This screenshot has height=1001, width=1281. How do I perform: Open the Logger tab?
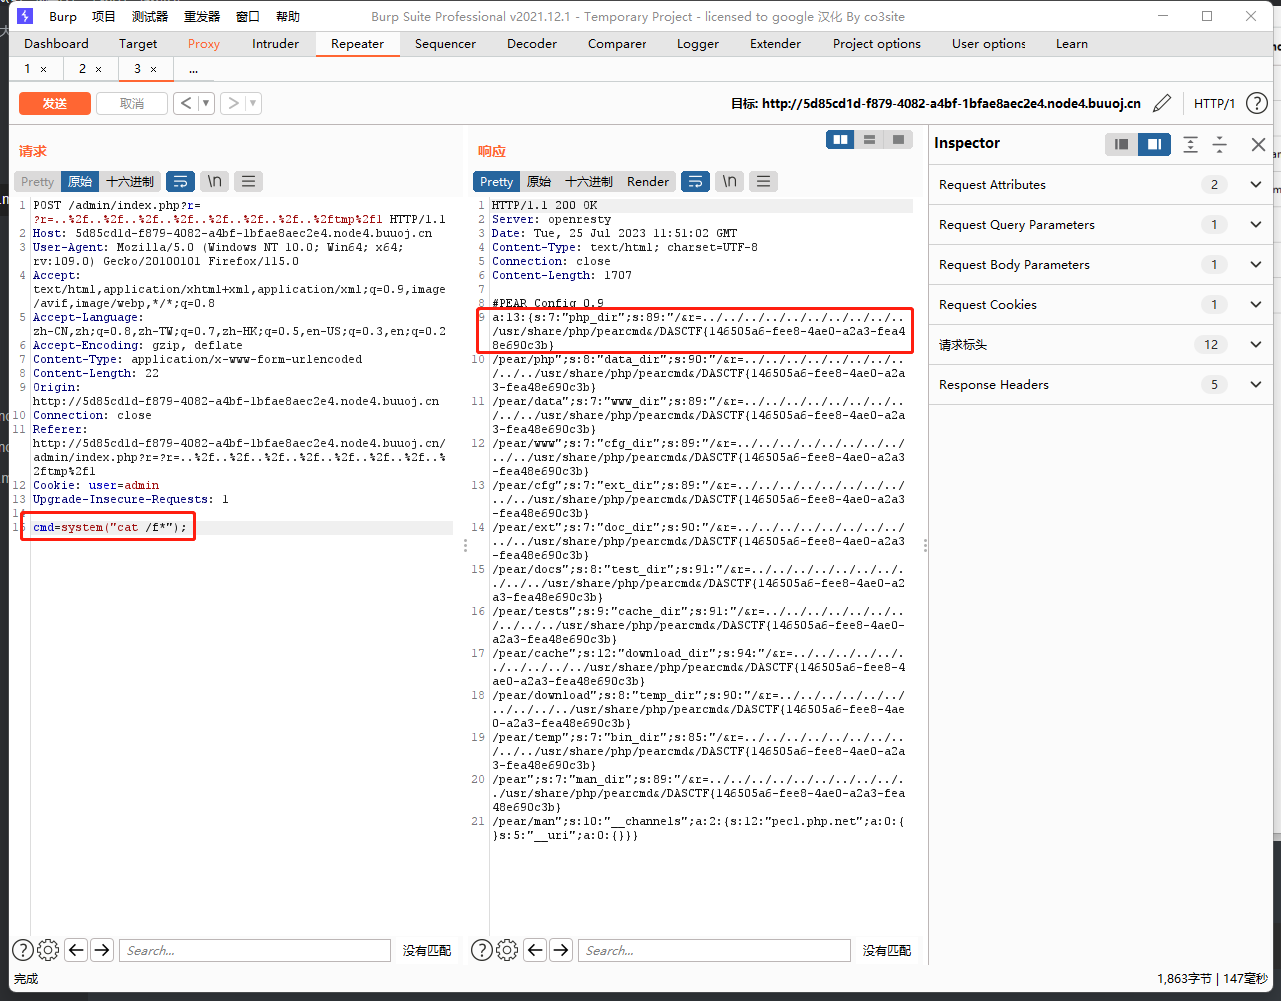pyautogui.click(x=698, y=44)
